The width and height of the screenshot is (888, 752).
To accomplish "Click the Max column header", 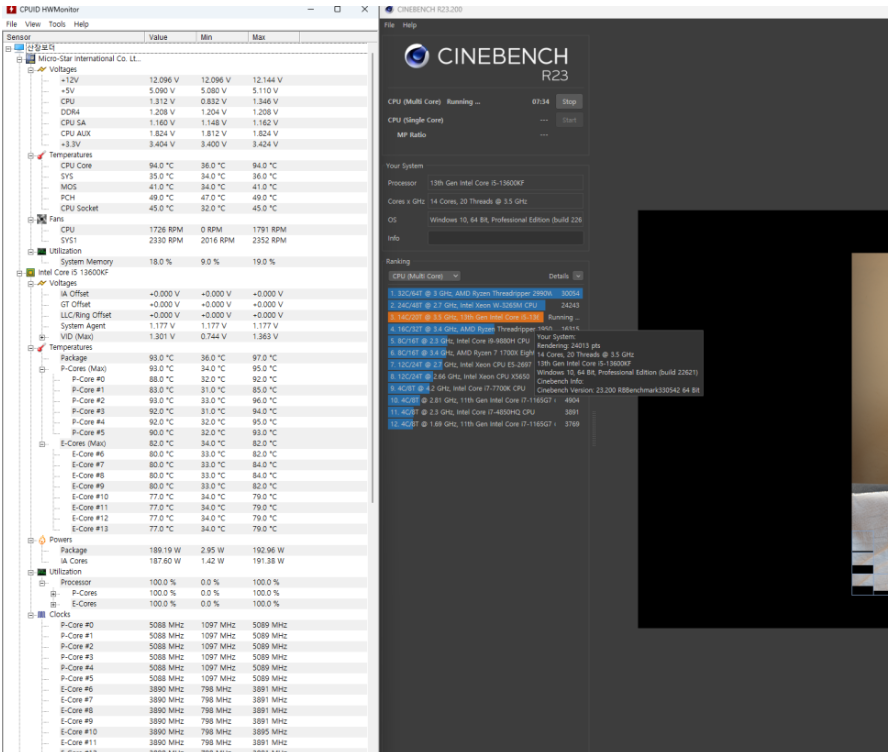I will [274, 37].
